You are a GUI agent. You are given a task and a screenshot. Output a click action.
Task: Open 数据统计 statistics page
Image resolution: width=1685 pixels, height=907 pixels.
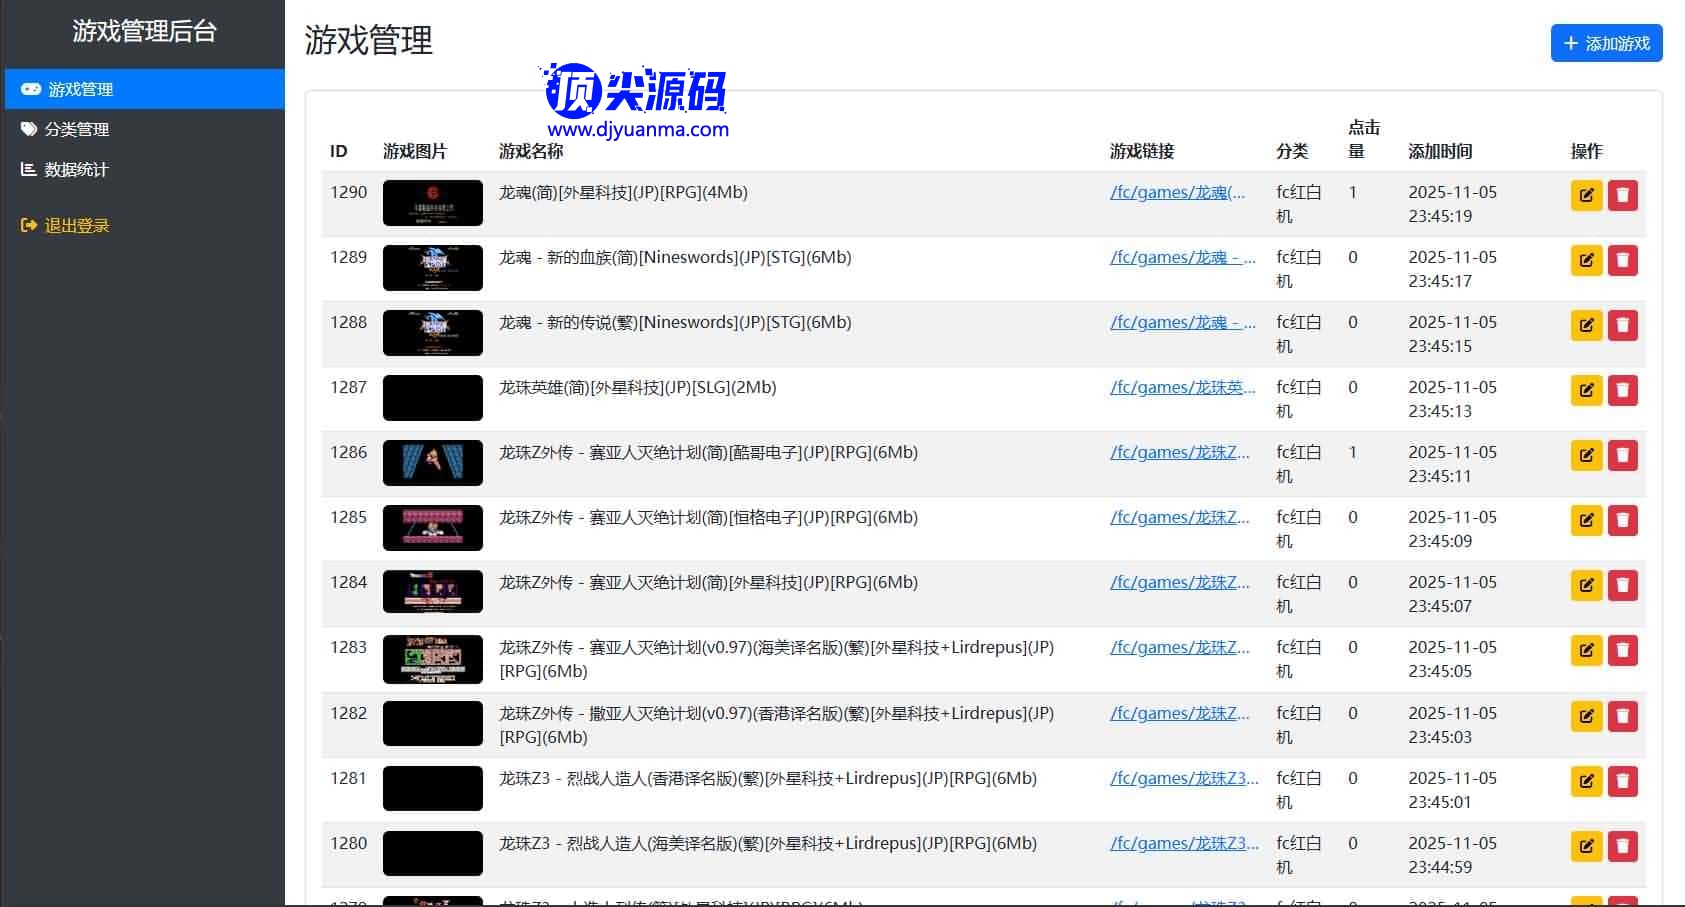pos(76,169)
